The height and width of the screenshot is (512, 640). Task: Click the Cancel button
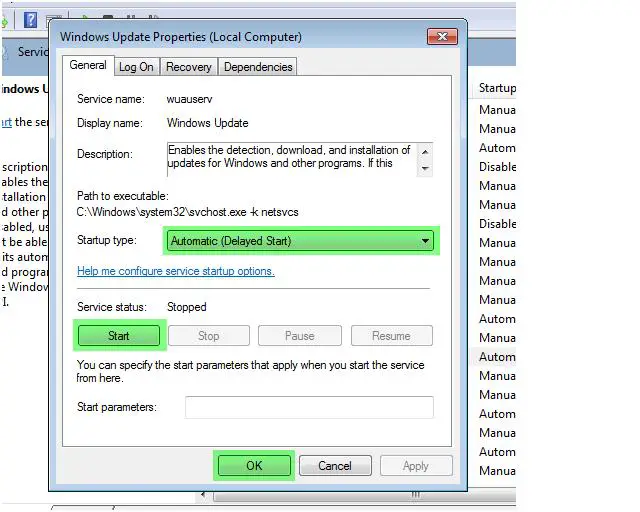point(335,466)
